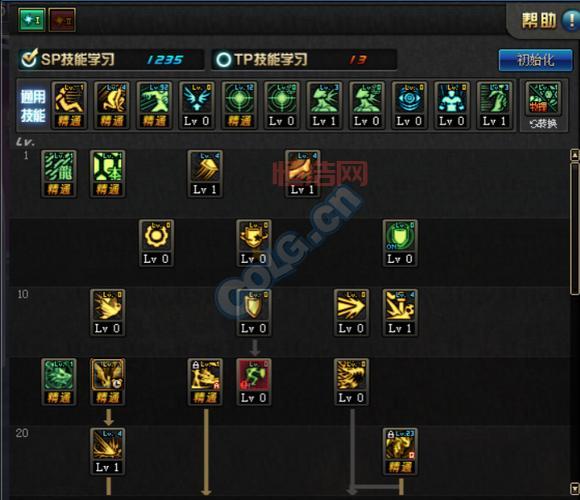The width and height of the screenshot is (580, 500).
Task: Open the 帮助 help button
Action: click(x=547, y=20)
